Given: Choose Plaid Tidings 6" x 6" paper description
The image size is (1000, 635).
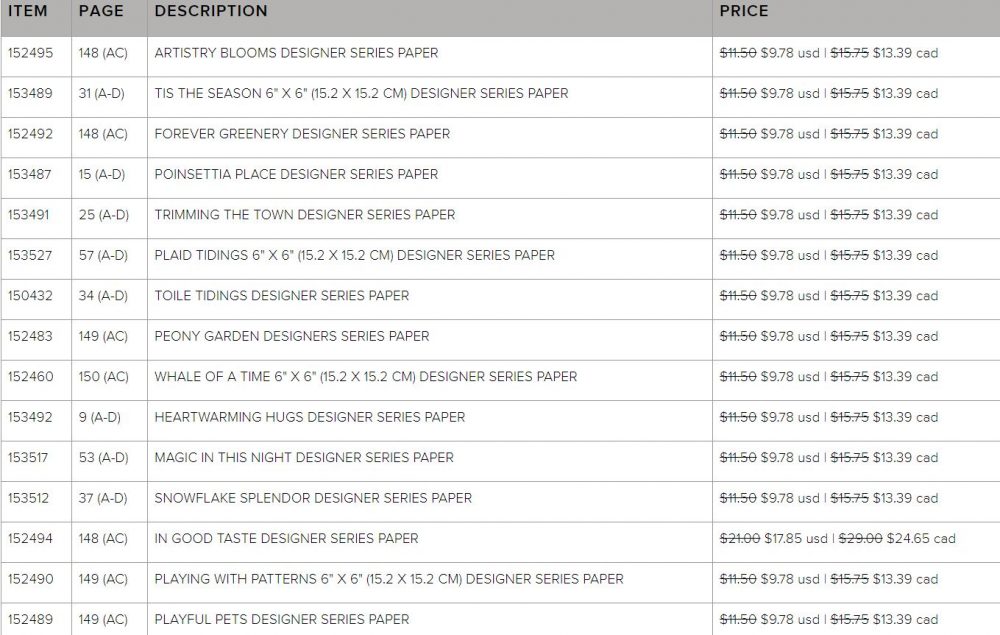Looking at the screenshot, I should tap(354, 255).
